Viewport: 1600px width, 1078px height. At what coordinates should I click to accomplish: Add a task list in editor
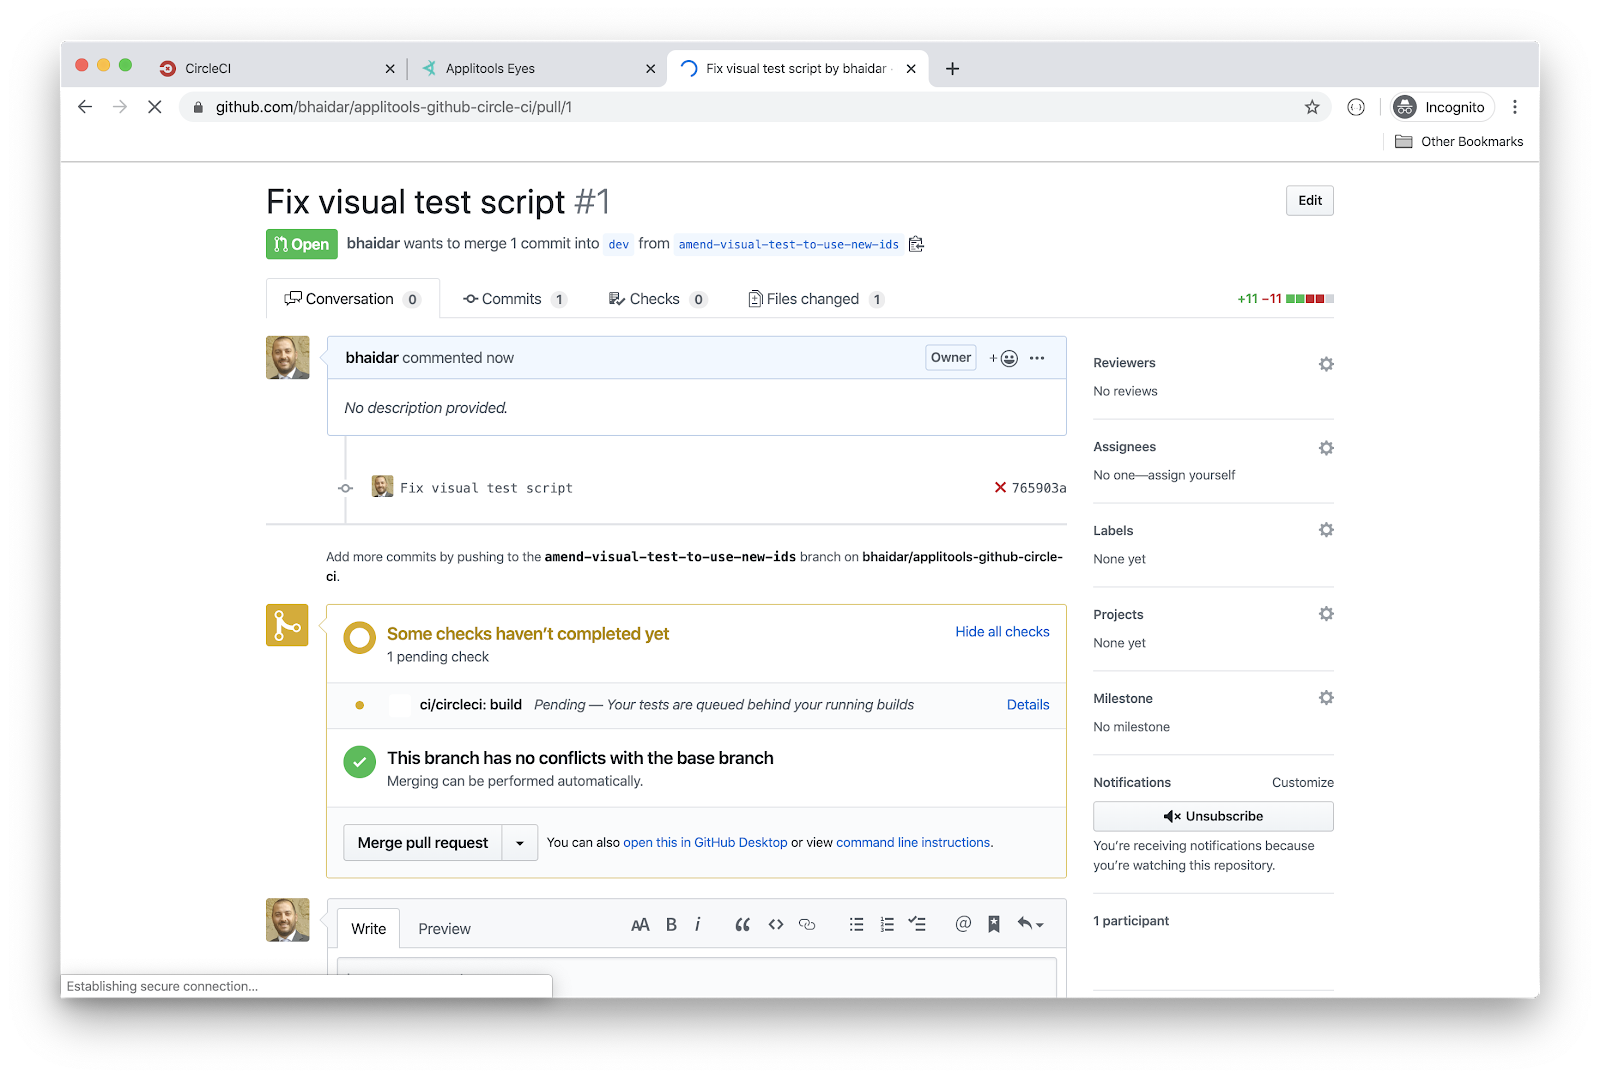point(917,925)
